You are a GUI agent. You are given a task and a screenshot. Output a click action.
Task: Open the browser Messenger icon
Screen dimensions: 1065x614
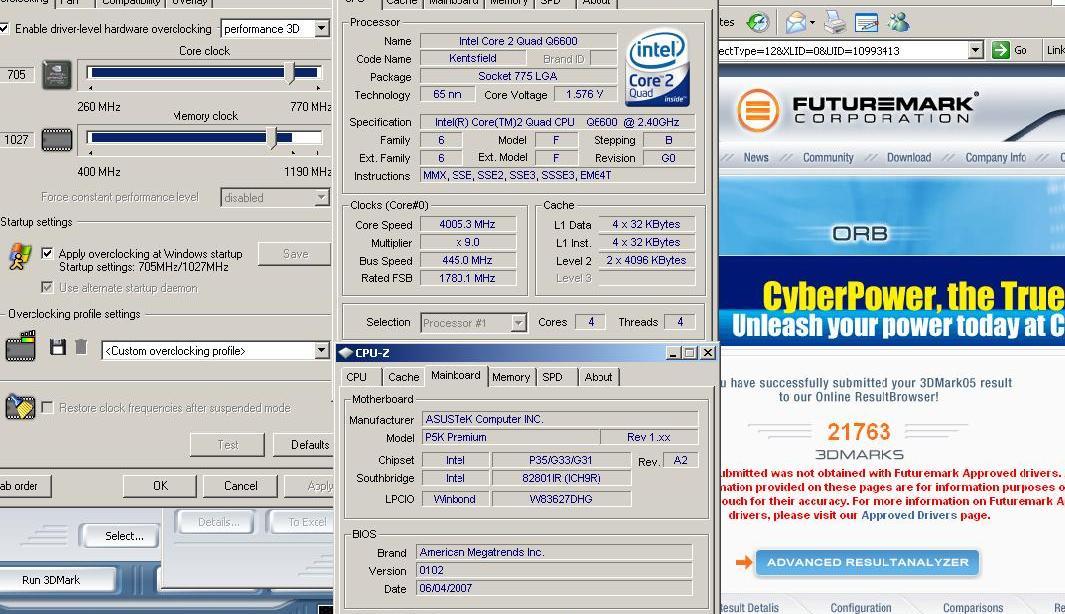(898, 22)
